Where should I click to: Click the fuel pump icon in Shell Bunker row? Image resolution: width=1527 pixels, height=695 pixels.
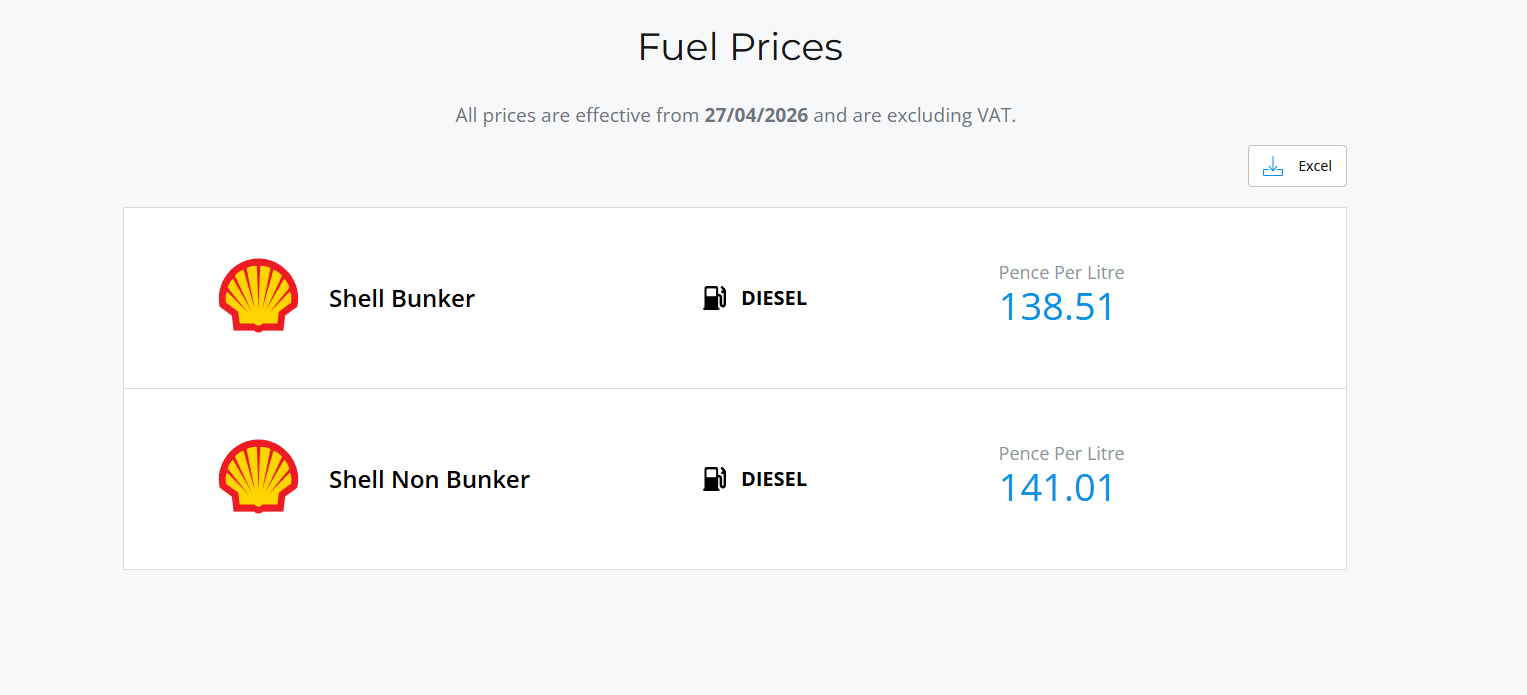714,298
